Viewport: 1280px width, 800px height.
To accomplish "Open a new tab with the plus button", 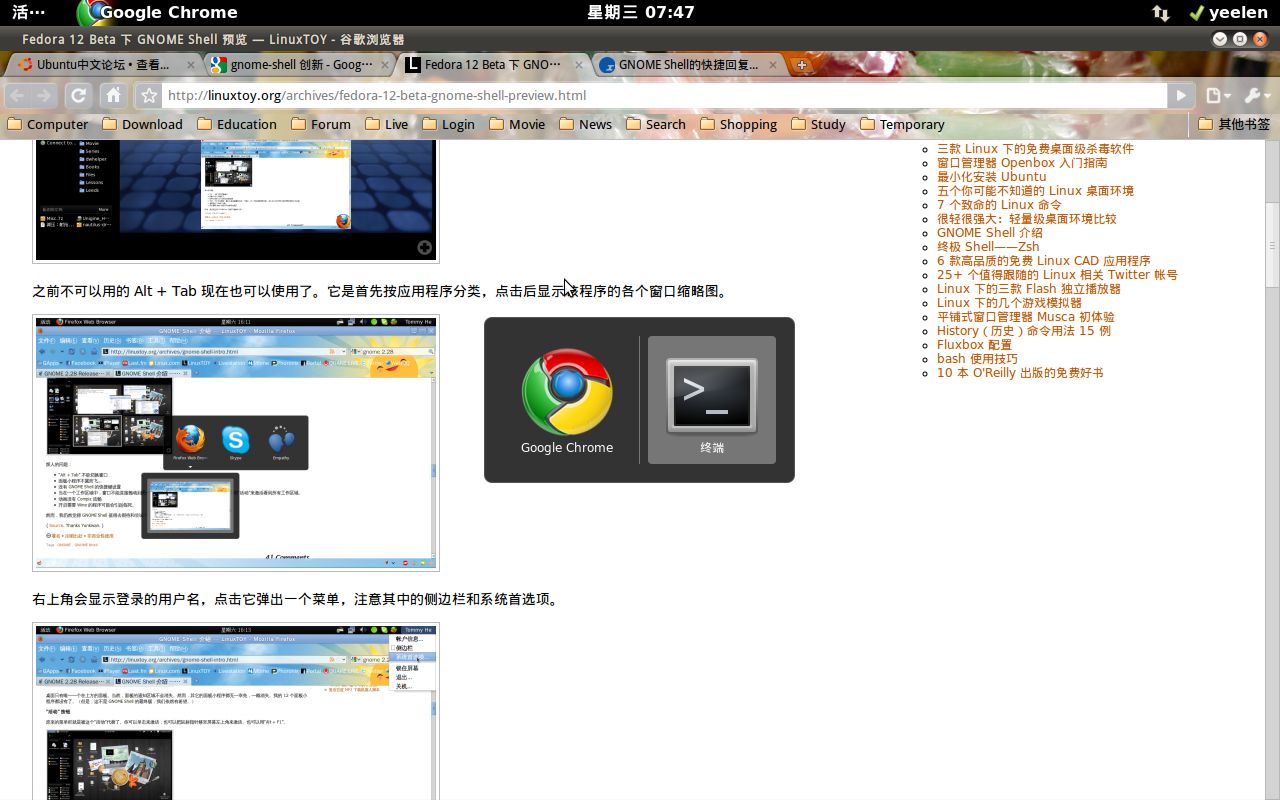I will [x=801, y=65].
